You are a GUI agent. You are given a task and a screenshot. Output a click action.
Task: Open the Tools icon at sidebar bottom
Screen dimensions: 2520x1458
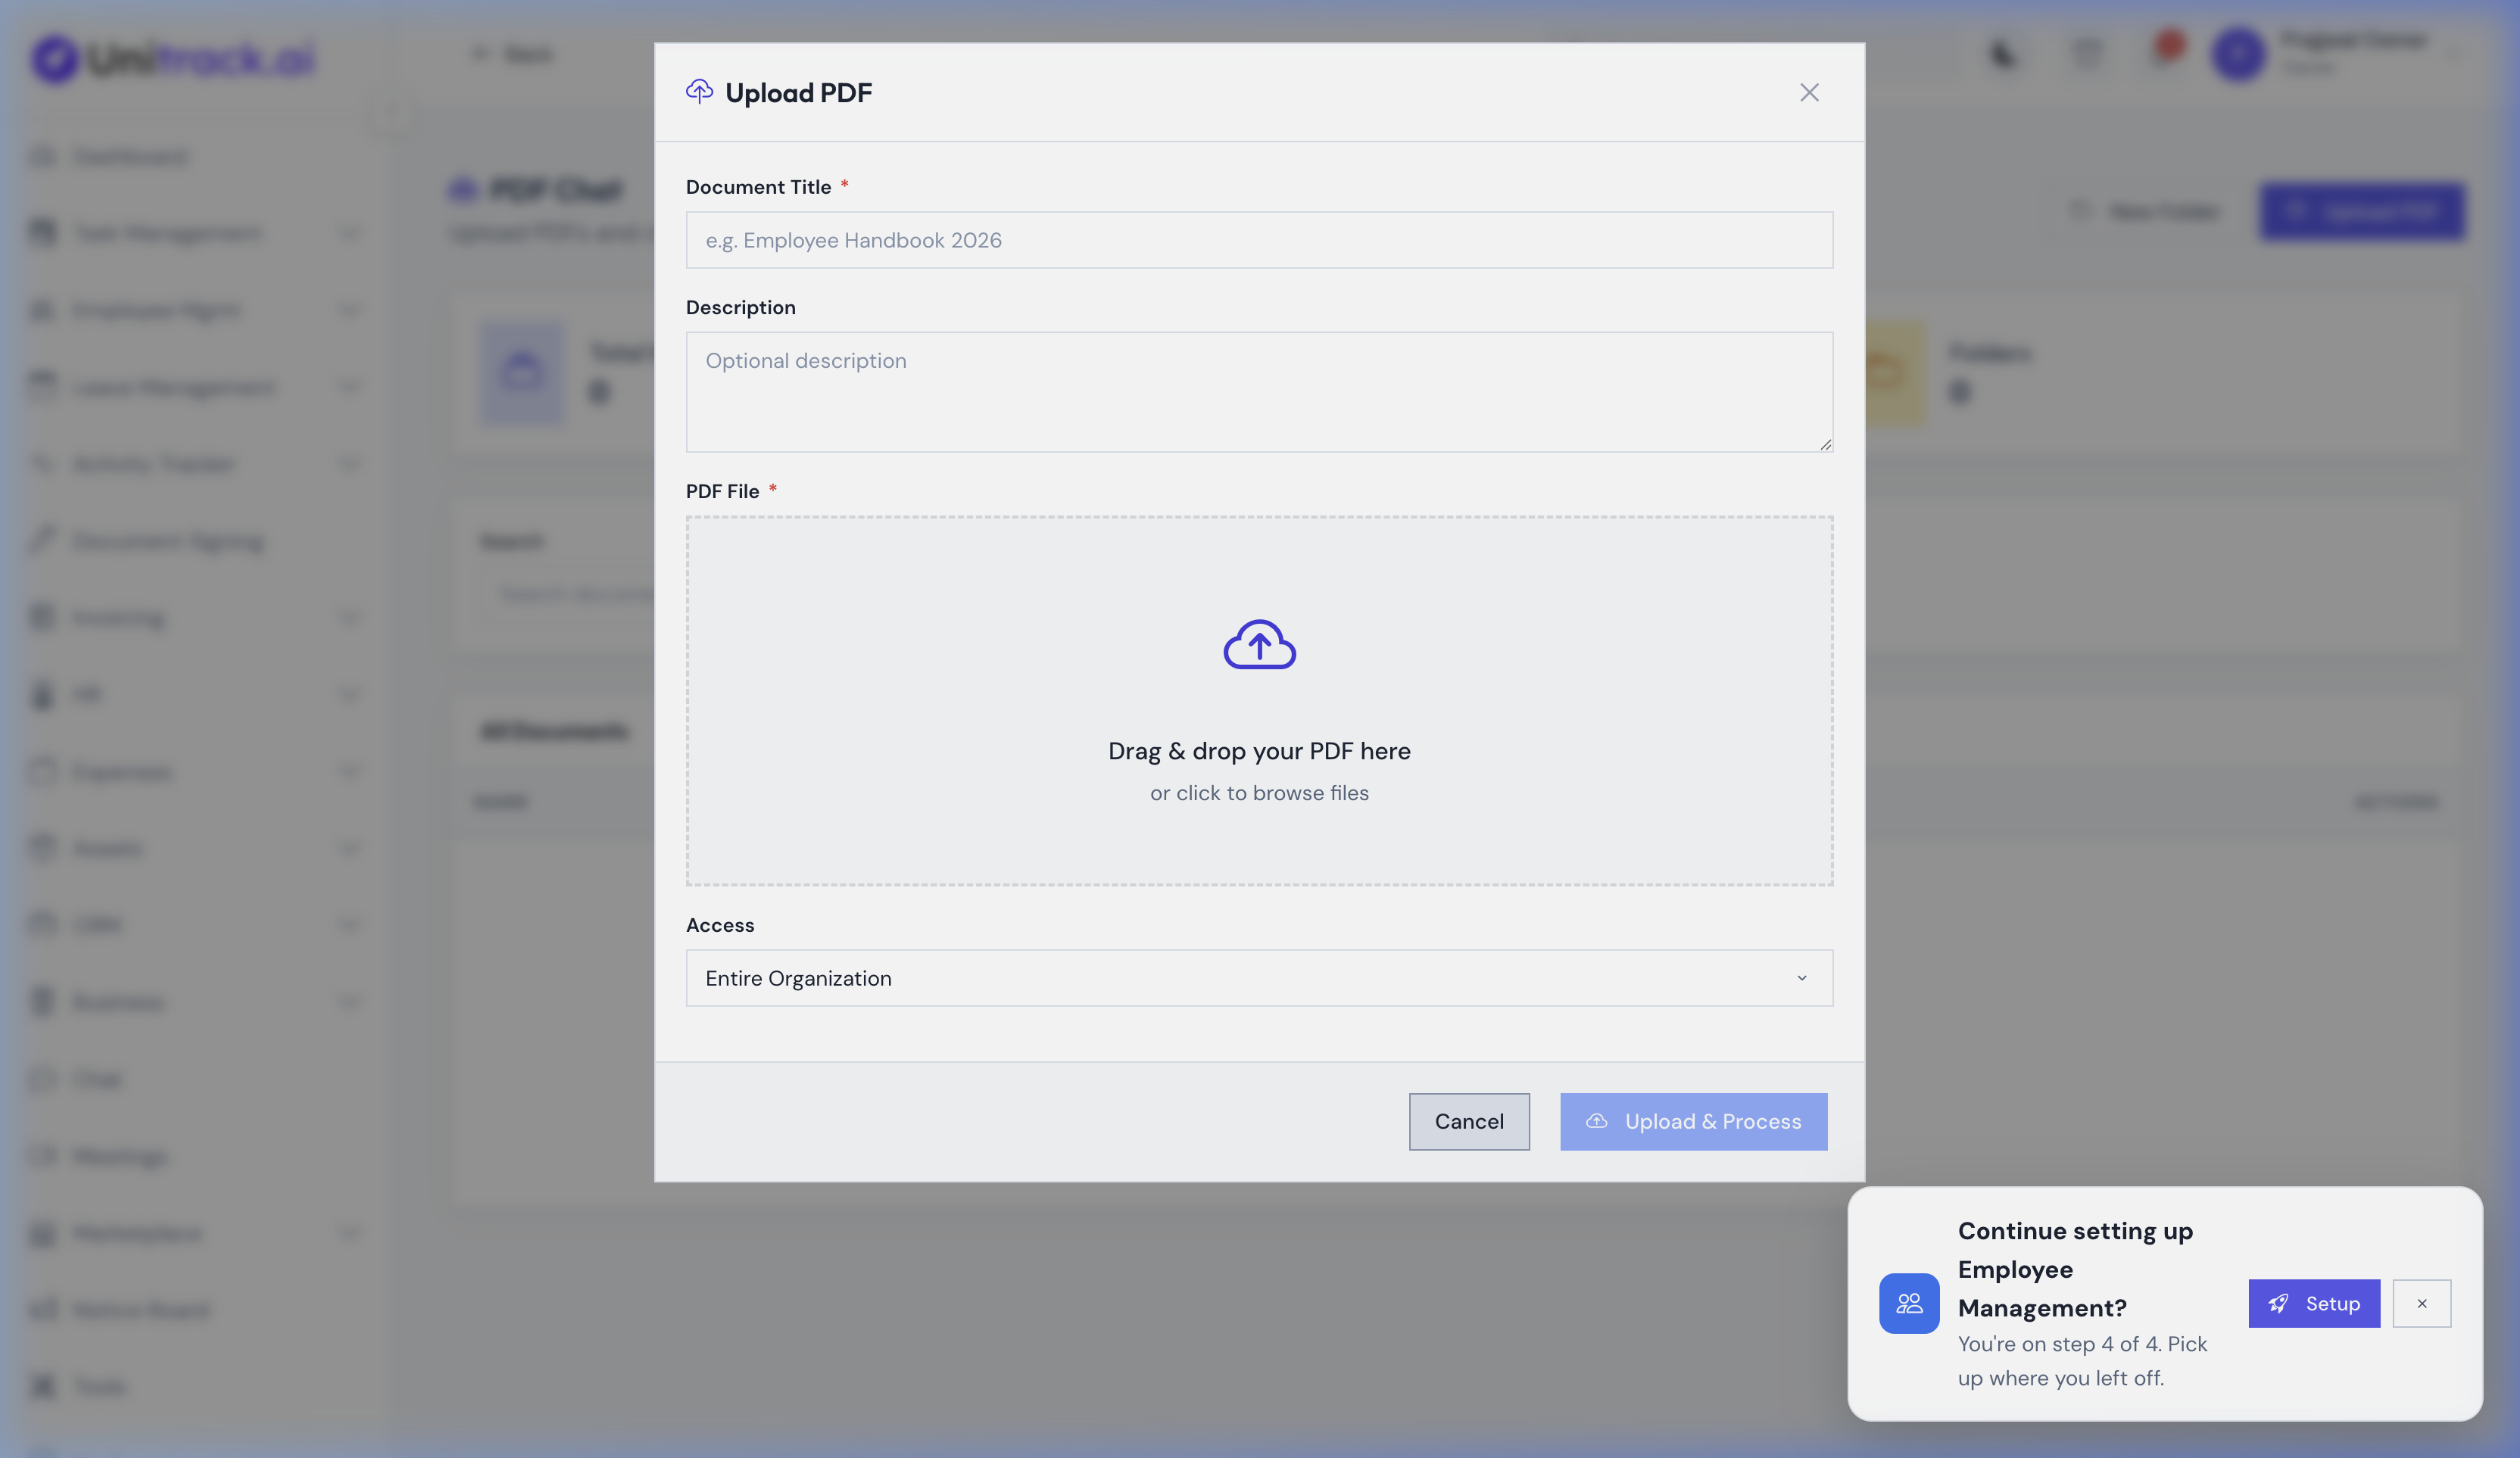click(x=42, y=1386)
